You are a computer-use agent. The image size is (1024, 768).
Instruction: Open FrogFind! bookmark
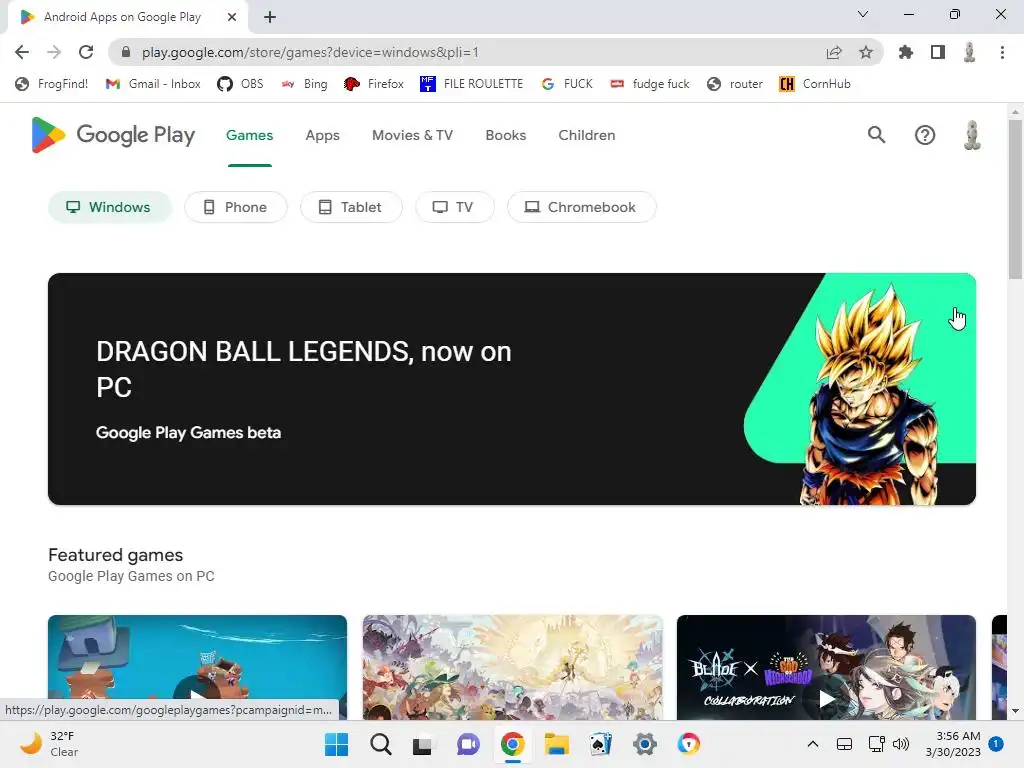point(52,84)
